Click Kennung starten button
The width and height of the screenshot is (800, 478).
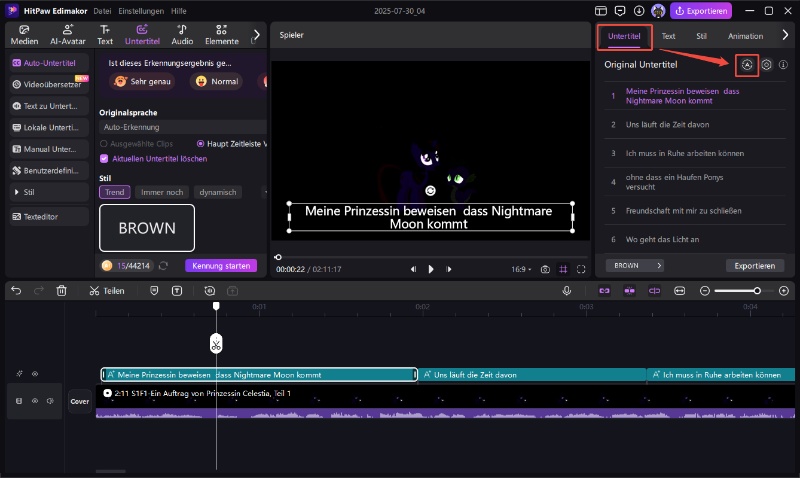pos(221,266)
